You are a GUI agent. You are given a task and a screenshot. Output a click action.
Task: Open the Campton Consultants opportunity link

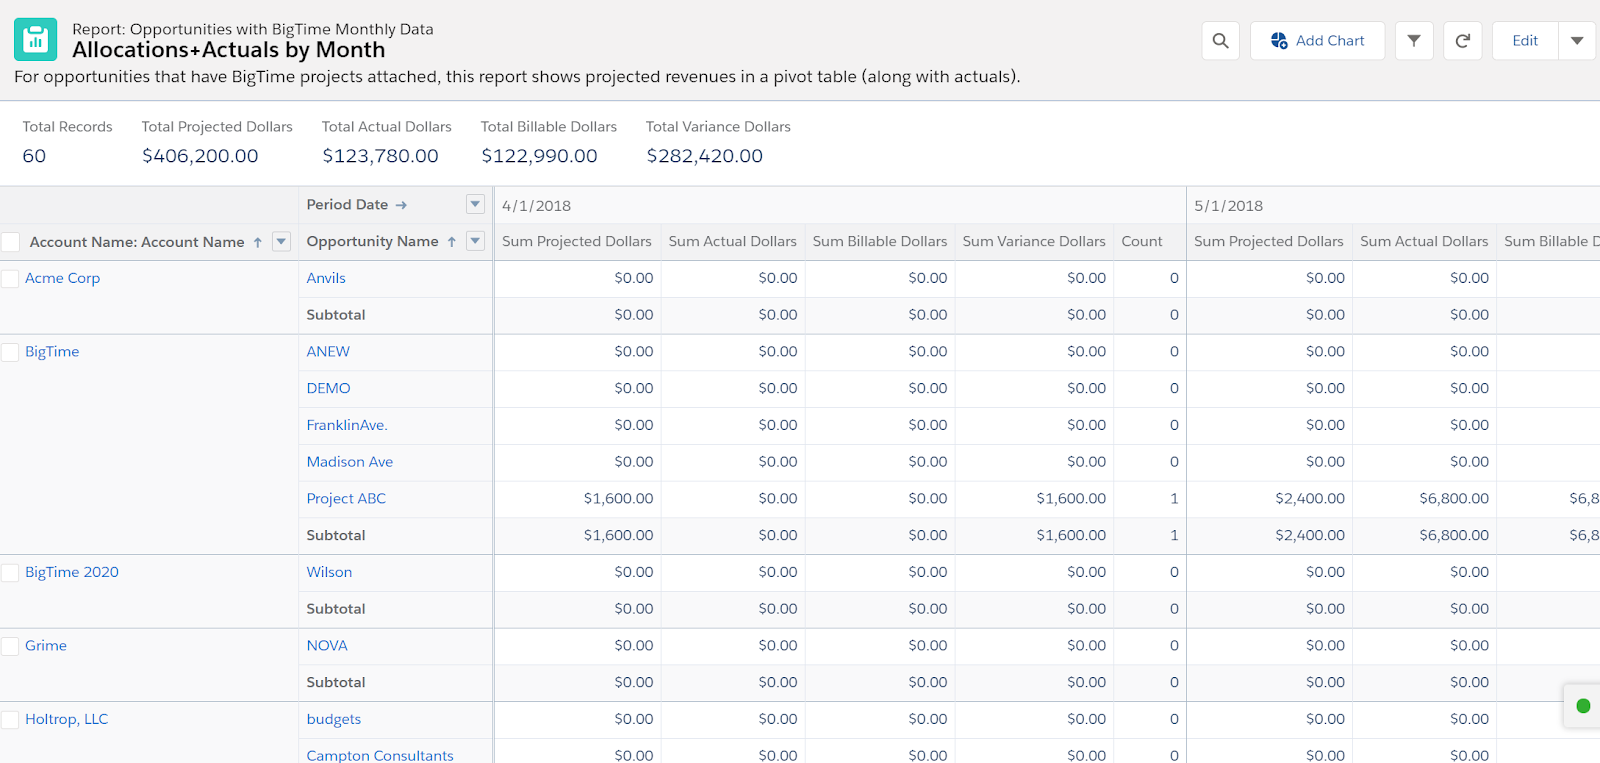tap(380, 755)
